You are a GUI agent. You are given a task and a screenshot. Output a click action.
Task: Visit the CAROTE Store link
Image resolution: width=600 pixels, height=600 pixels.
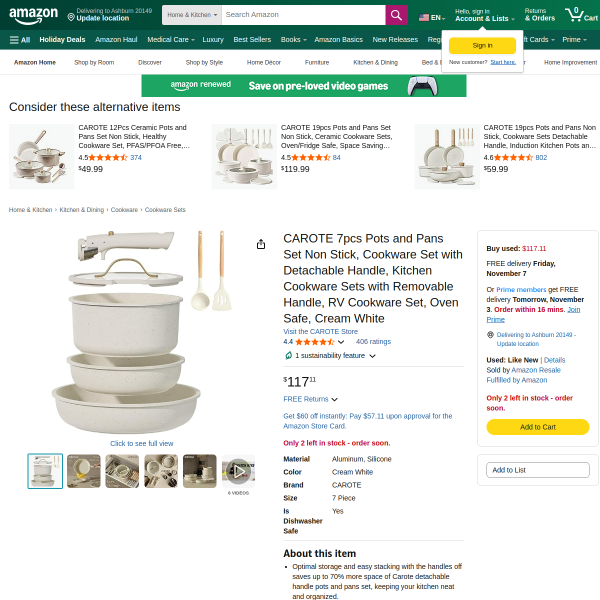coord(321,332)
